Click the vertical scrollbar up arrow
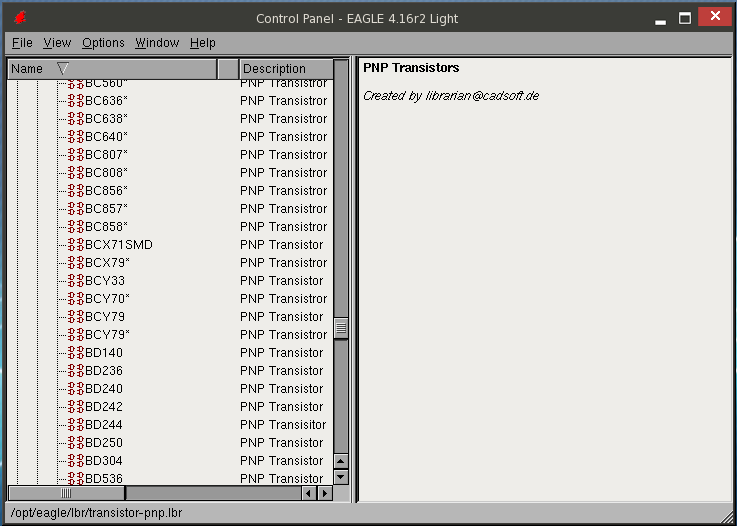Screen dimensions: 737x526 click(341, 461)
